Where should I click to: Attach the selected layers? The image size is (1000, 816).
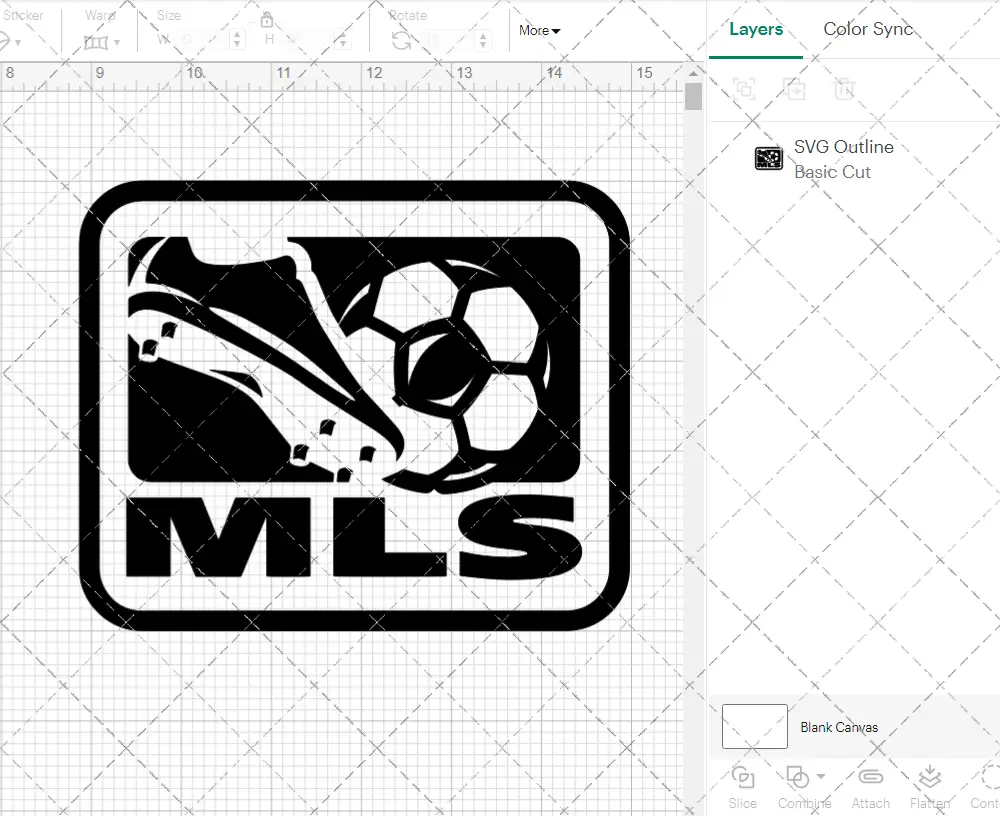tap(870, 785)
